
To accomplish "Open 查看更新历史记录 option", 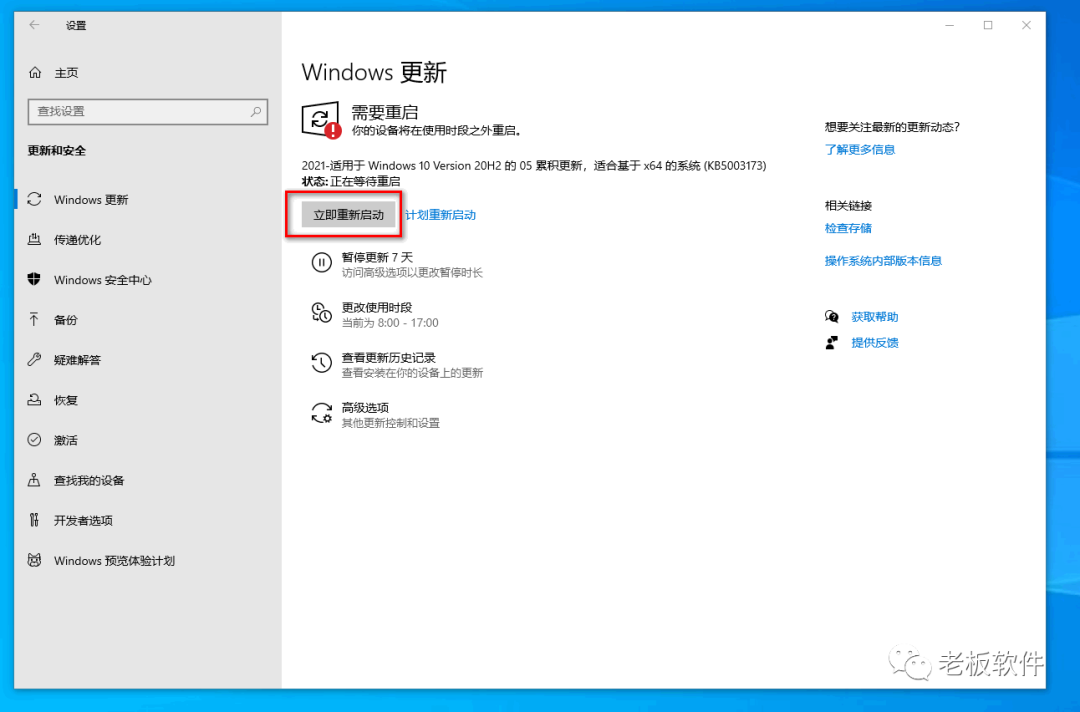I will (x=397, y=364).
